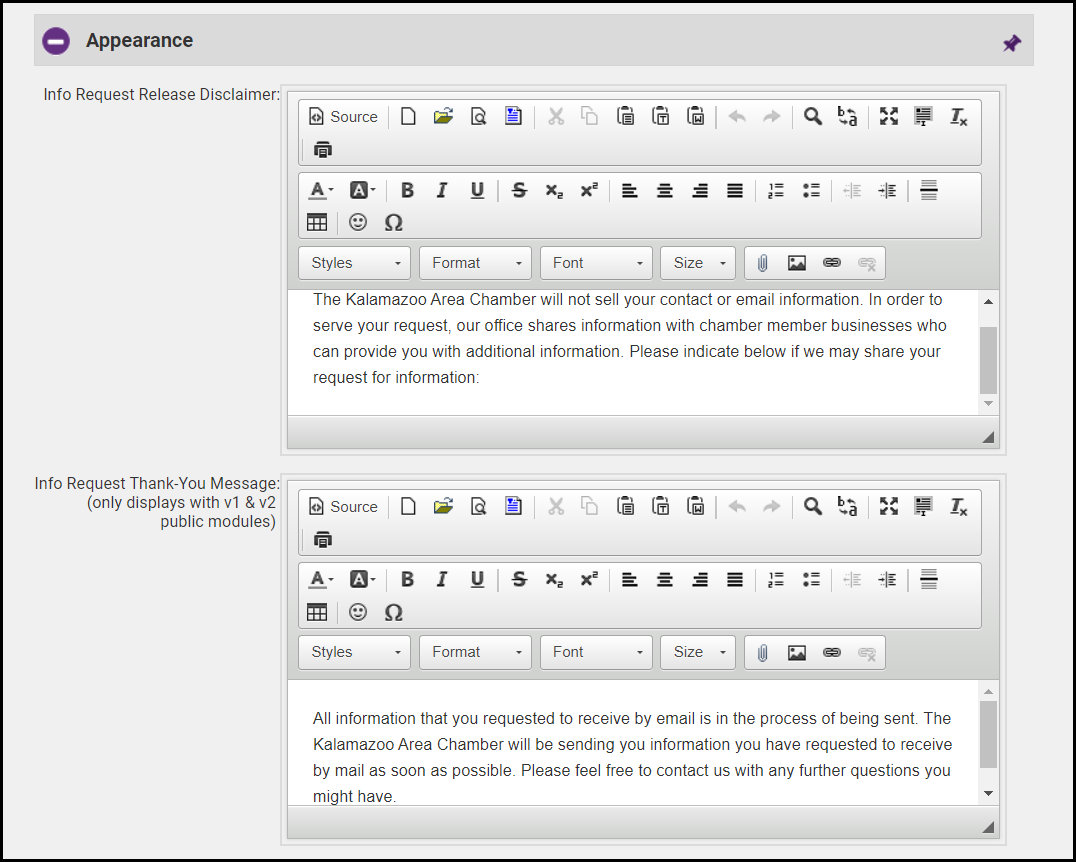Toggle Subscript in Disclaimer editor
Viewport: 1076px width, 862px height.
[554, 190]
